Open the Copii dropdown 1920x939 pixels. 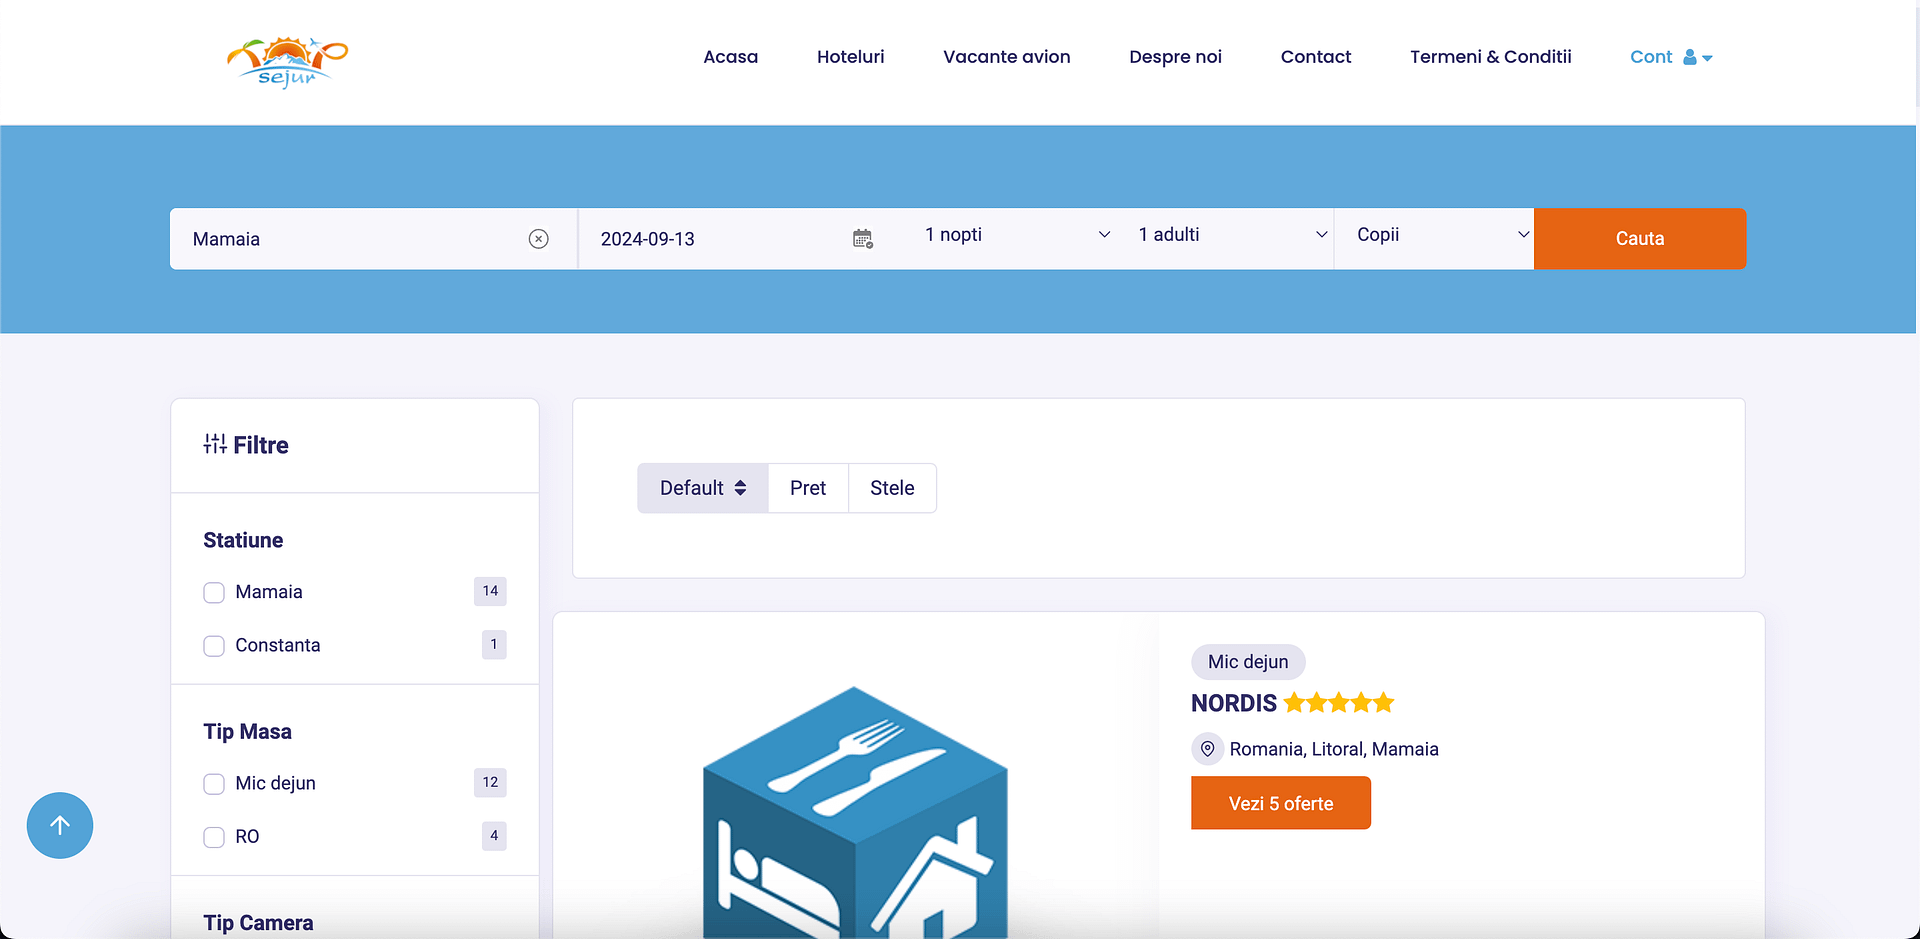coord(1435,234)
